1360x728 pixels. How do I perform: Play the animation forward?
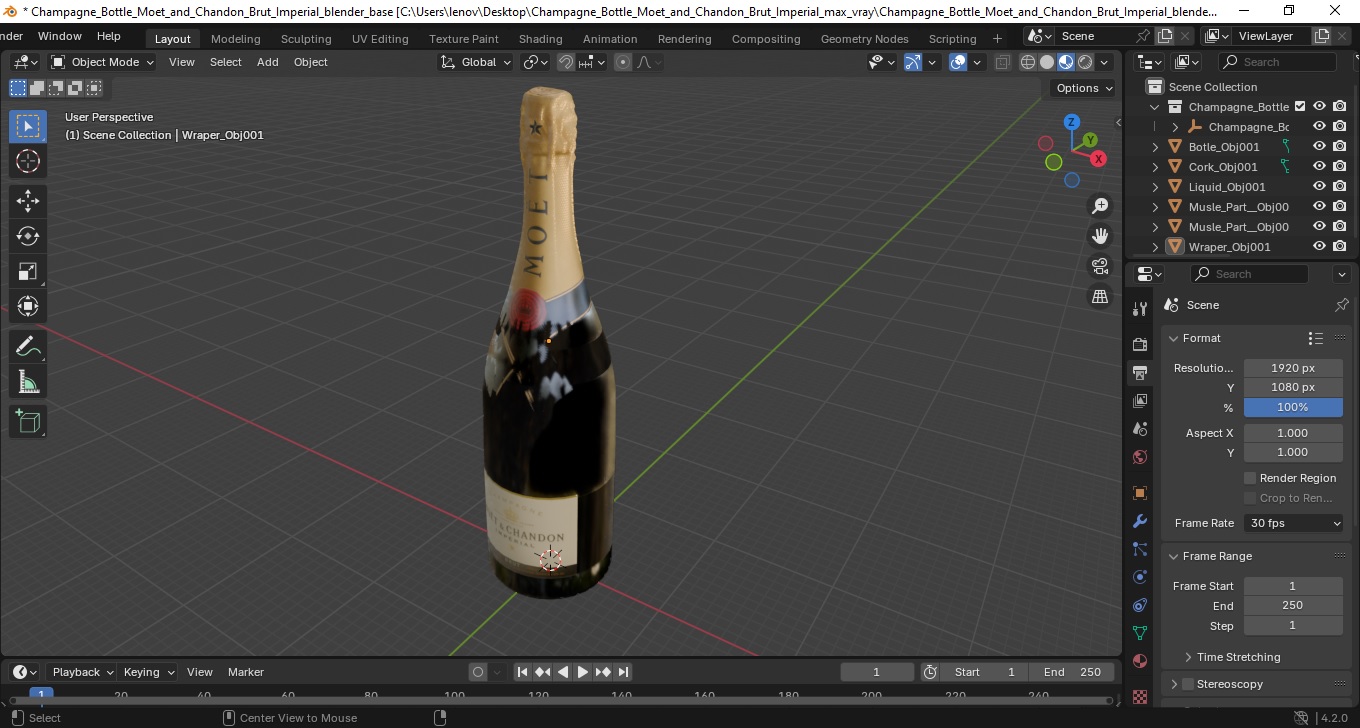point(582,672)
